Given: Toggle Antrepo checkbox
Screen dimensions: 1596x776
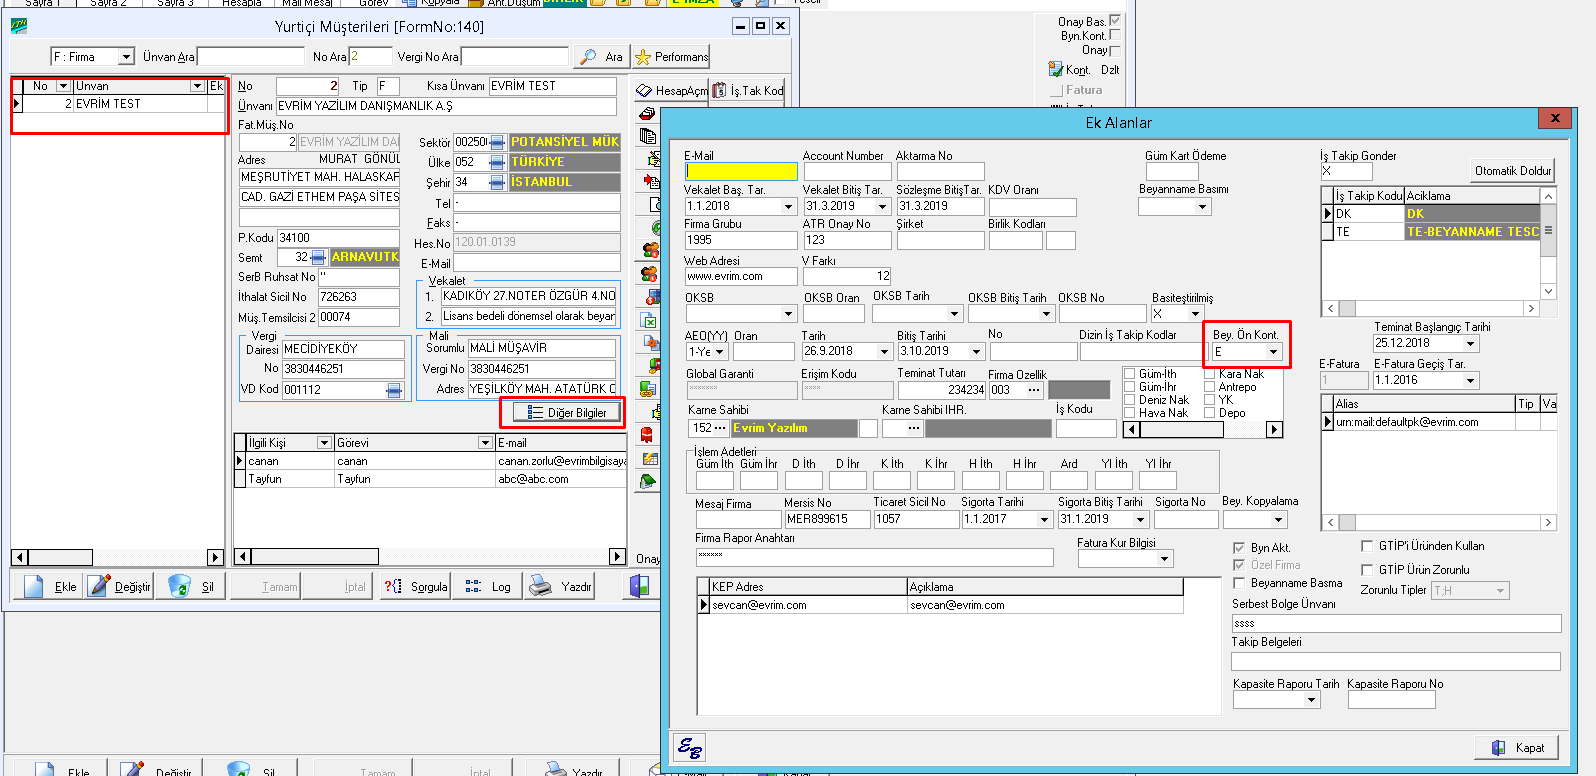Looking at the screenshot, I should point(1209,387).
